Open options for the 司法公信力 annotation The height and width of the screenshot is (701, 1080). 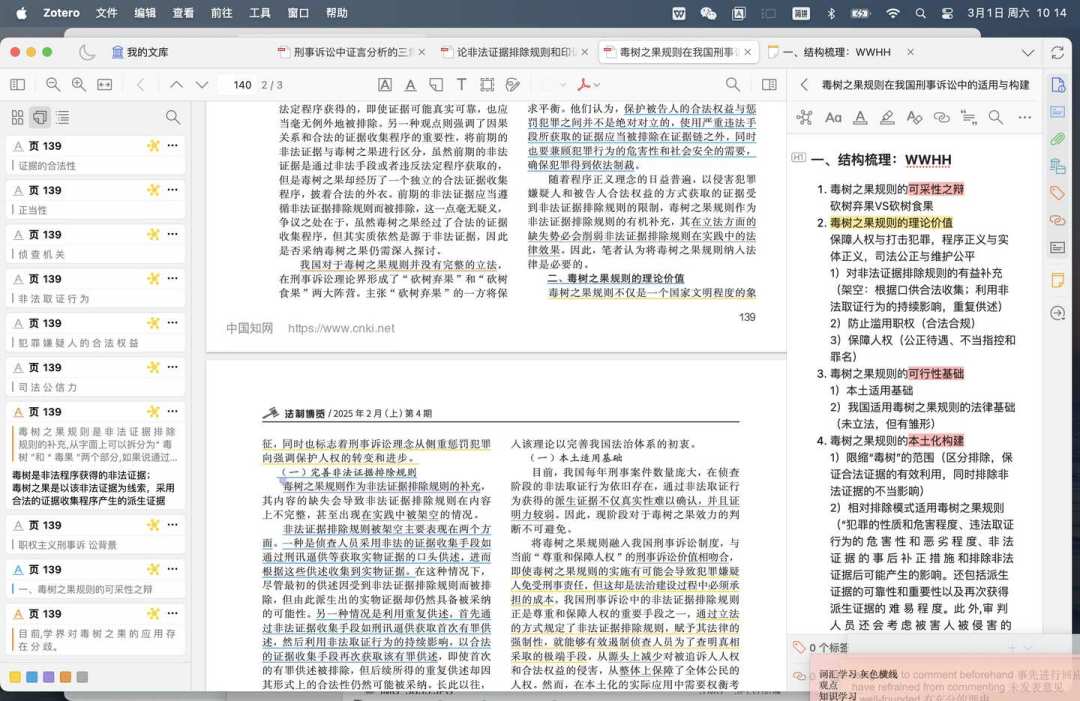tap(173, 367)
